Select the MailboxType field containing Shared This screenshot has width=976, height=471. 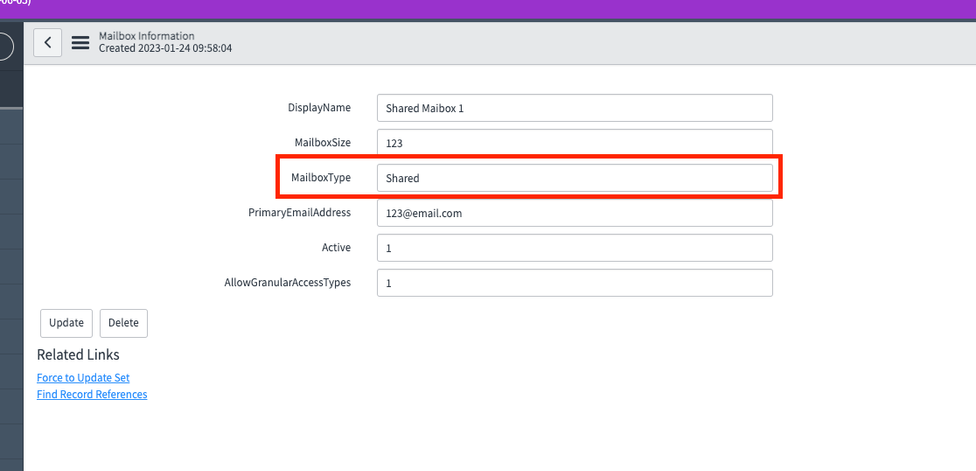(575, 178)
